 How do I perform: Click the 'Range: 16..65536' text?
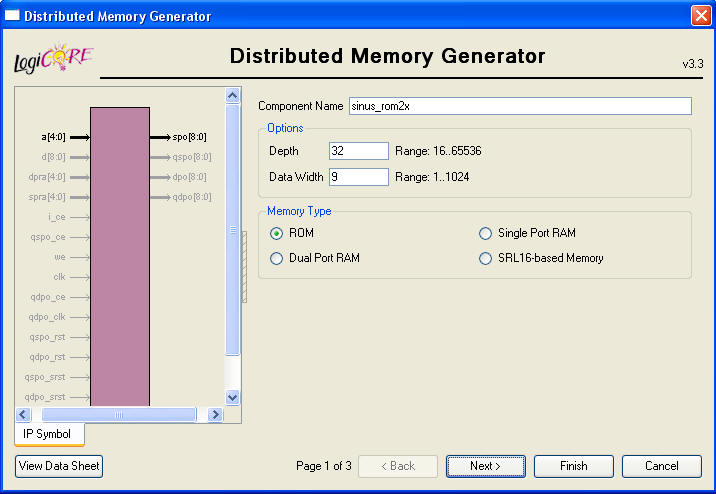pos(438,151)
